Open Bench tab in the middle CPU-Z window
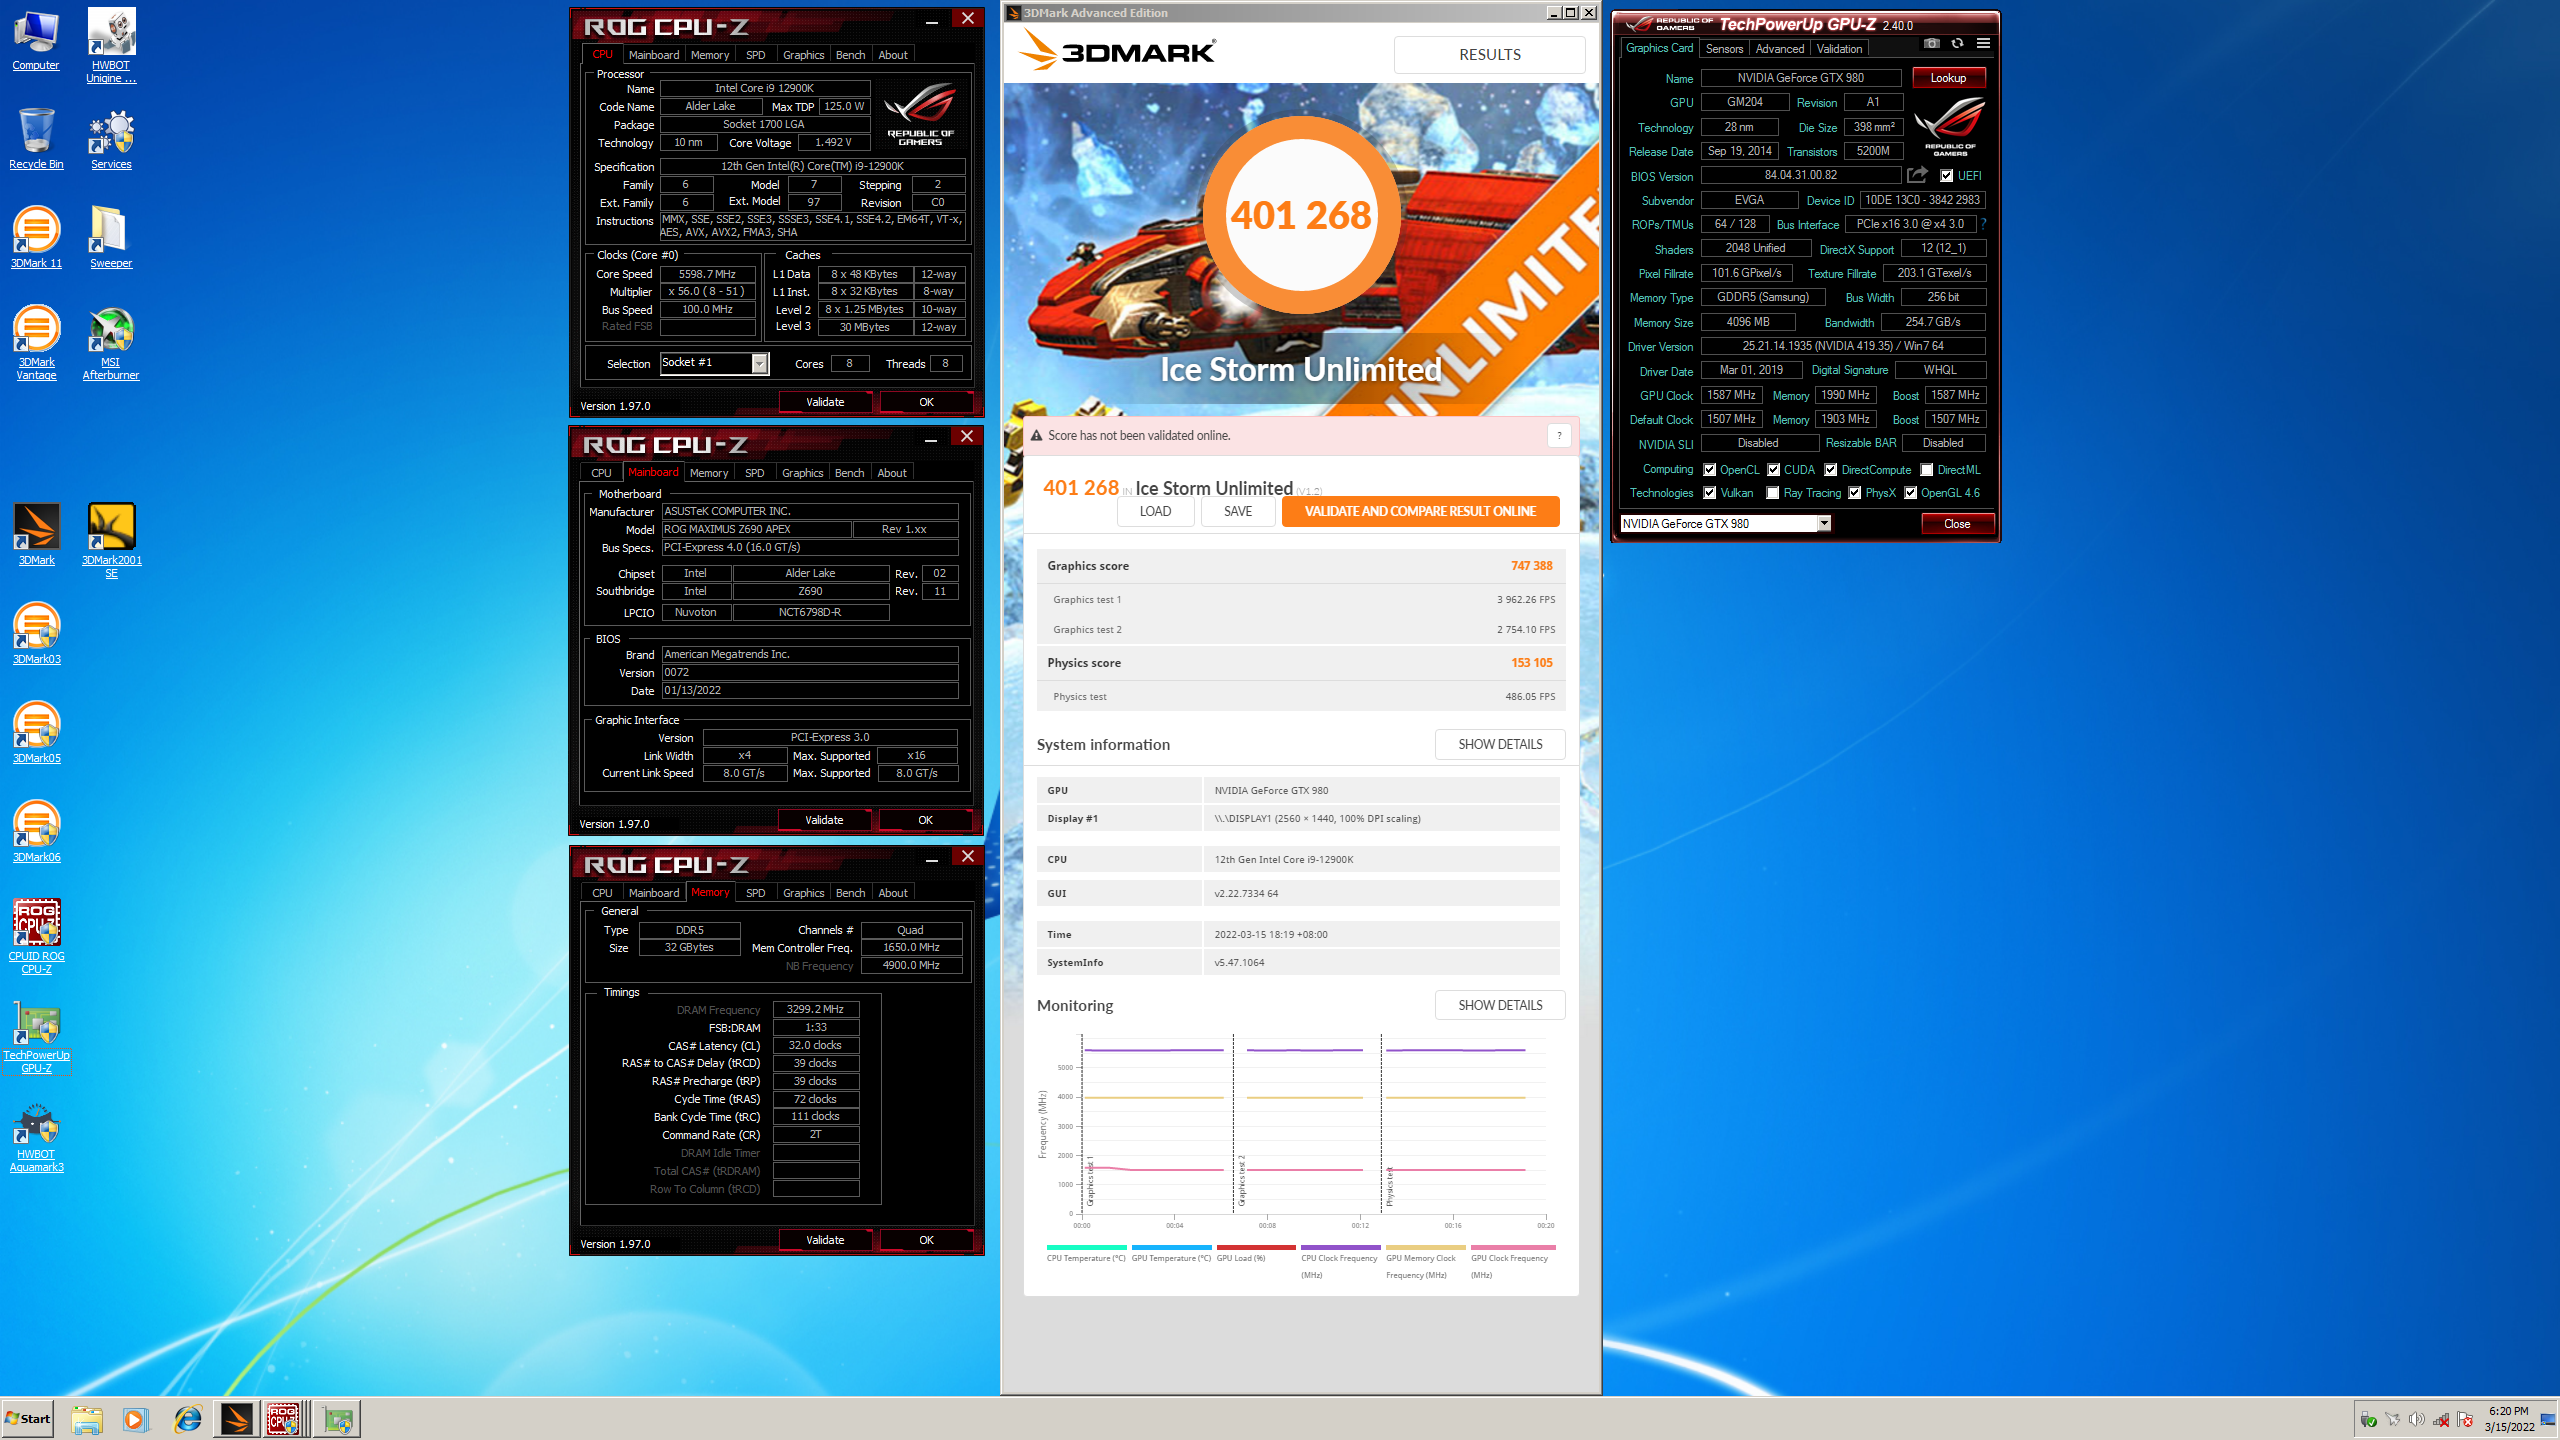This screenshot has height=1440, width=2560. click(x=850, y=473)
